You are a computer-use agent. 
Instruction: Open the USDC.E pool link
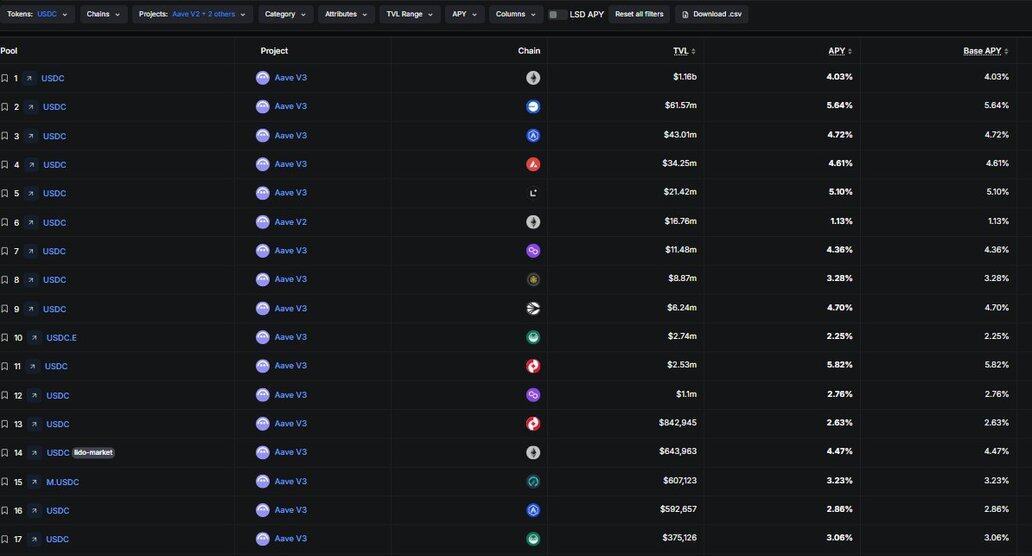click(61, 338)
